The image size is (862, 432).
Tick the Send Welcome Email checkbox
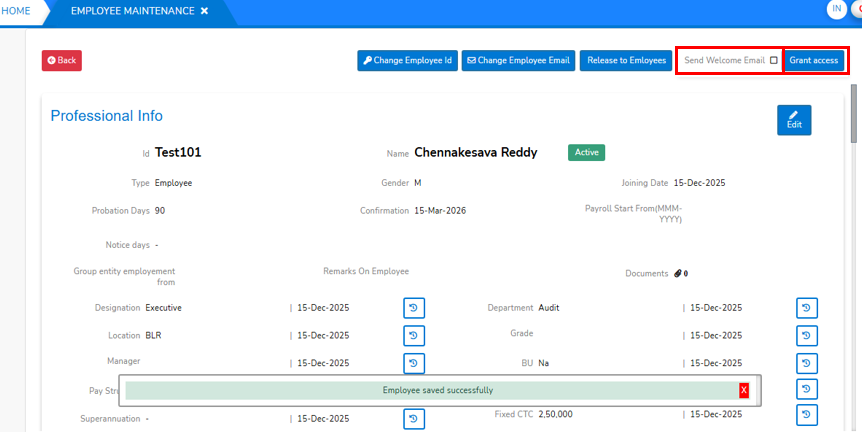pos(773,61)
